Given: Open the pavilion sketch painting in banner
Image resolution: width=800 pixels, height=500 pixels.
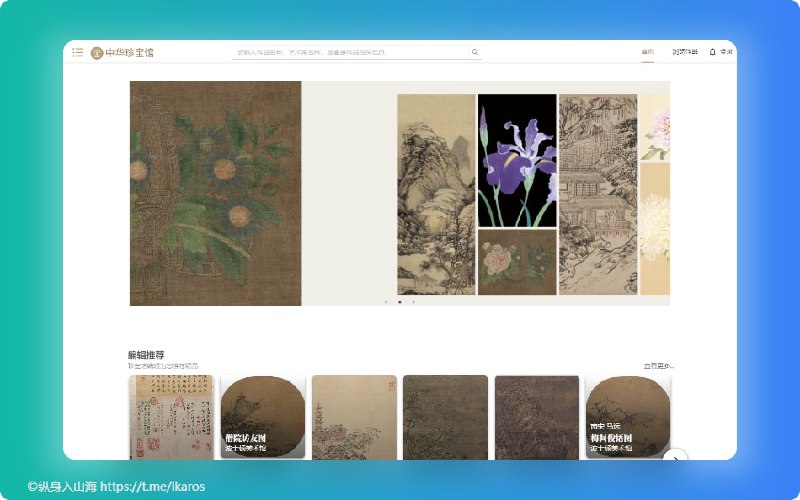Looking at the screenshot, I should pyautogui.click(x=597, y=194).
